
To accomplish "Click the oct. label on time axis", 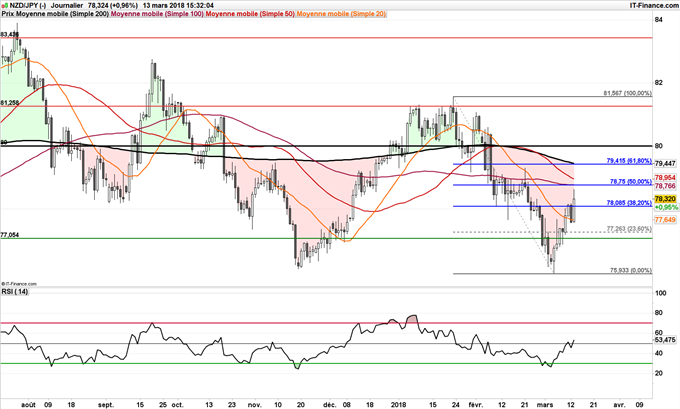I will (x=177, y=405).
